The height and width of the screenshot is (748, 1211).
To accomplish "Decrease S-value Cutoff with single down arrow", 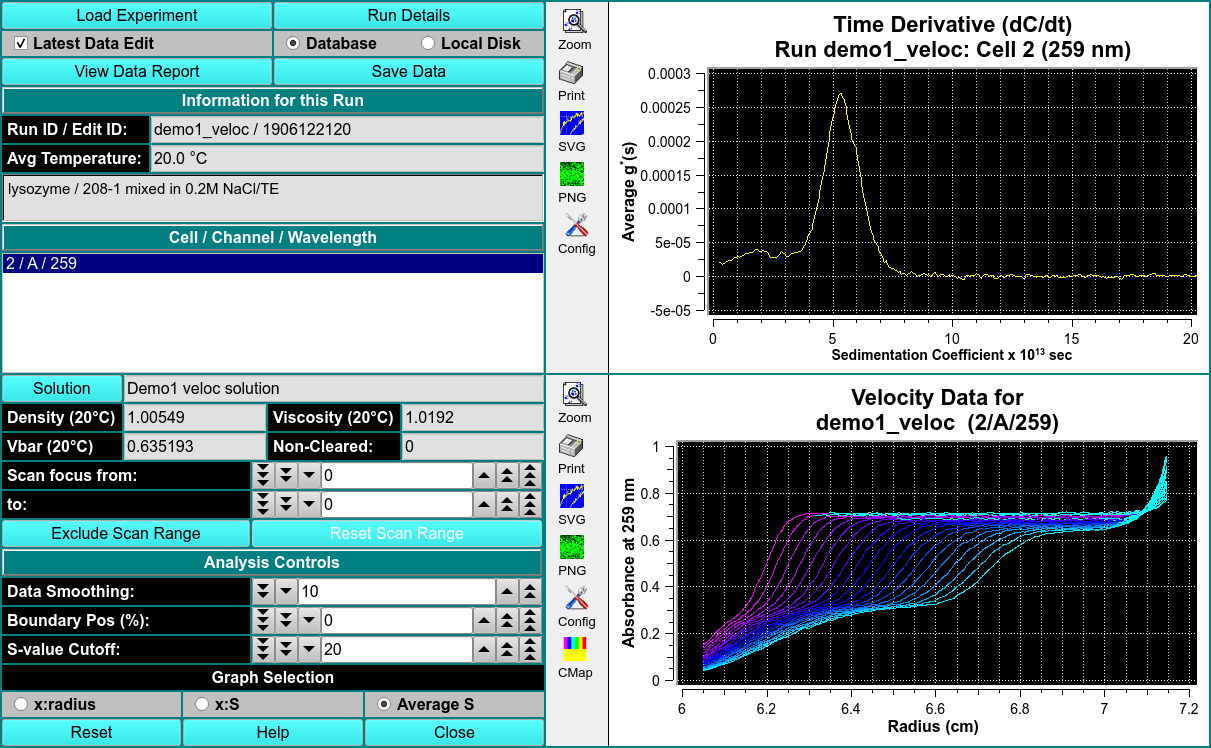I will (309, 650).
